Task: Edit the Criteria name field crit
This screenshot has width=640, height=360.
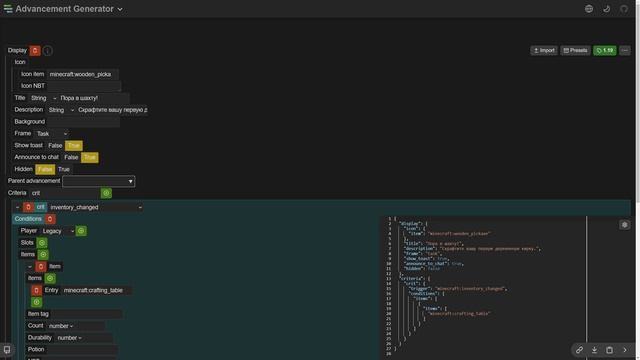Action: pos(64,193)
